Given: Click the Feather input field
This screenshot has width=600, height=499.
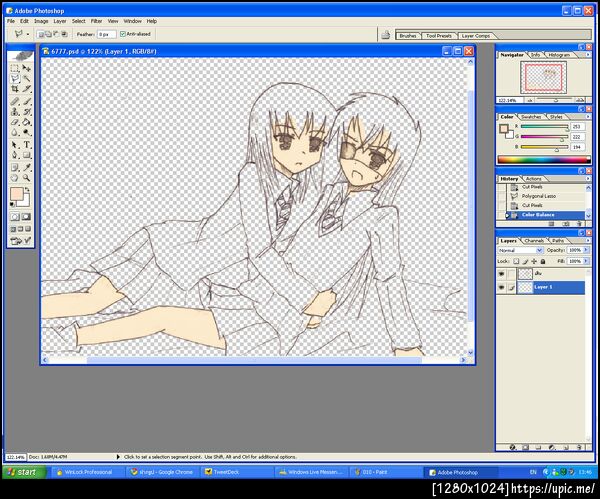Looking at the screenshot, I should [106, 34].
